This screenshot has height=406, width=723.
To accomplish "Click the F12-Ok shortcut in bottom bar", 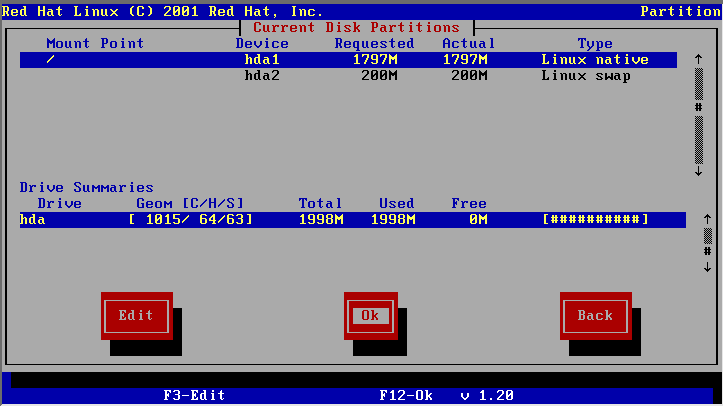I will (406, 395).
